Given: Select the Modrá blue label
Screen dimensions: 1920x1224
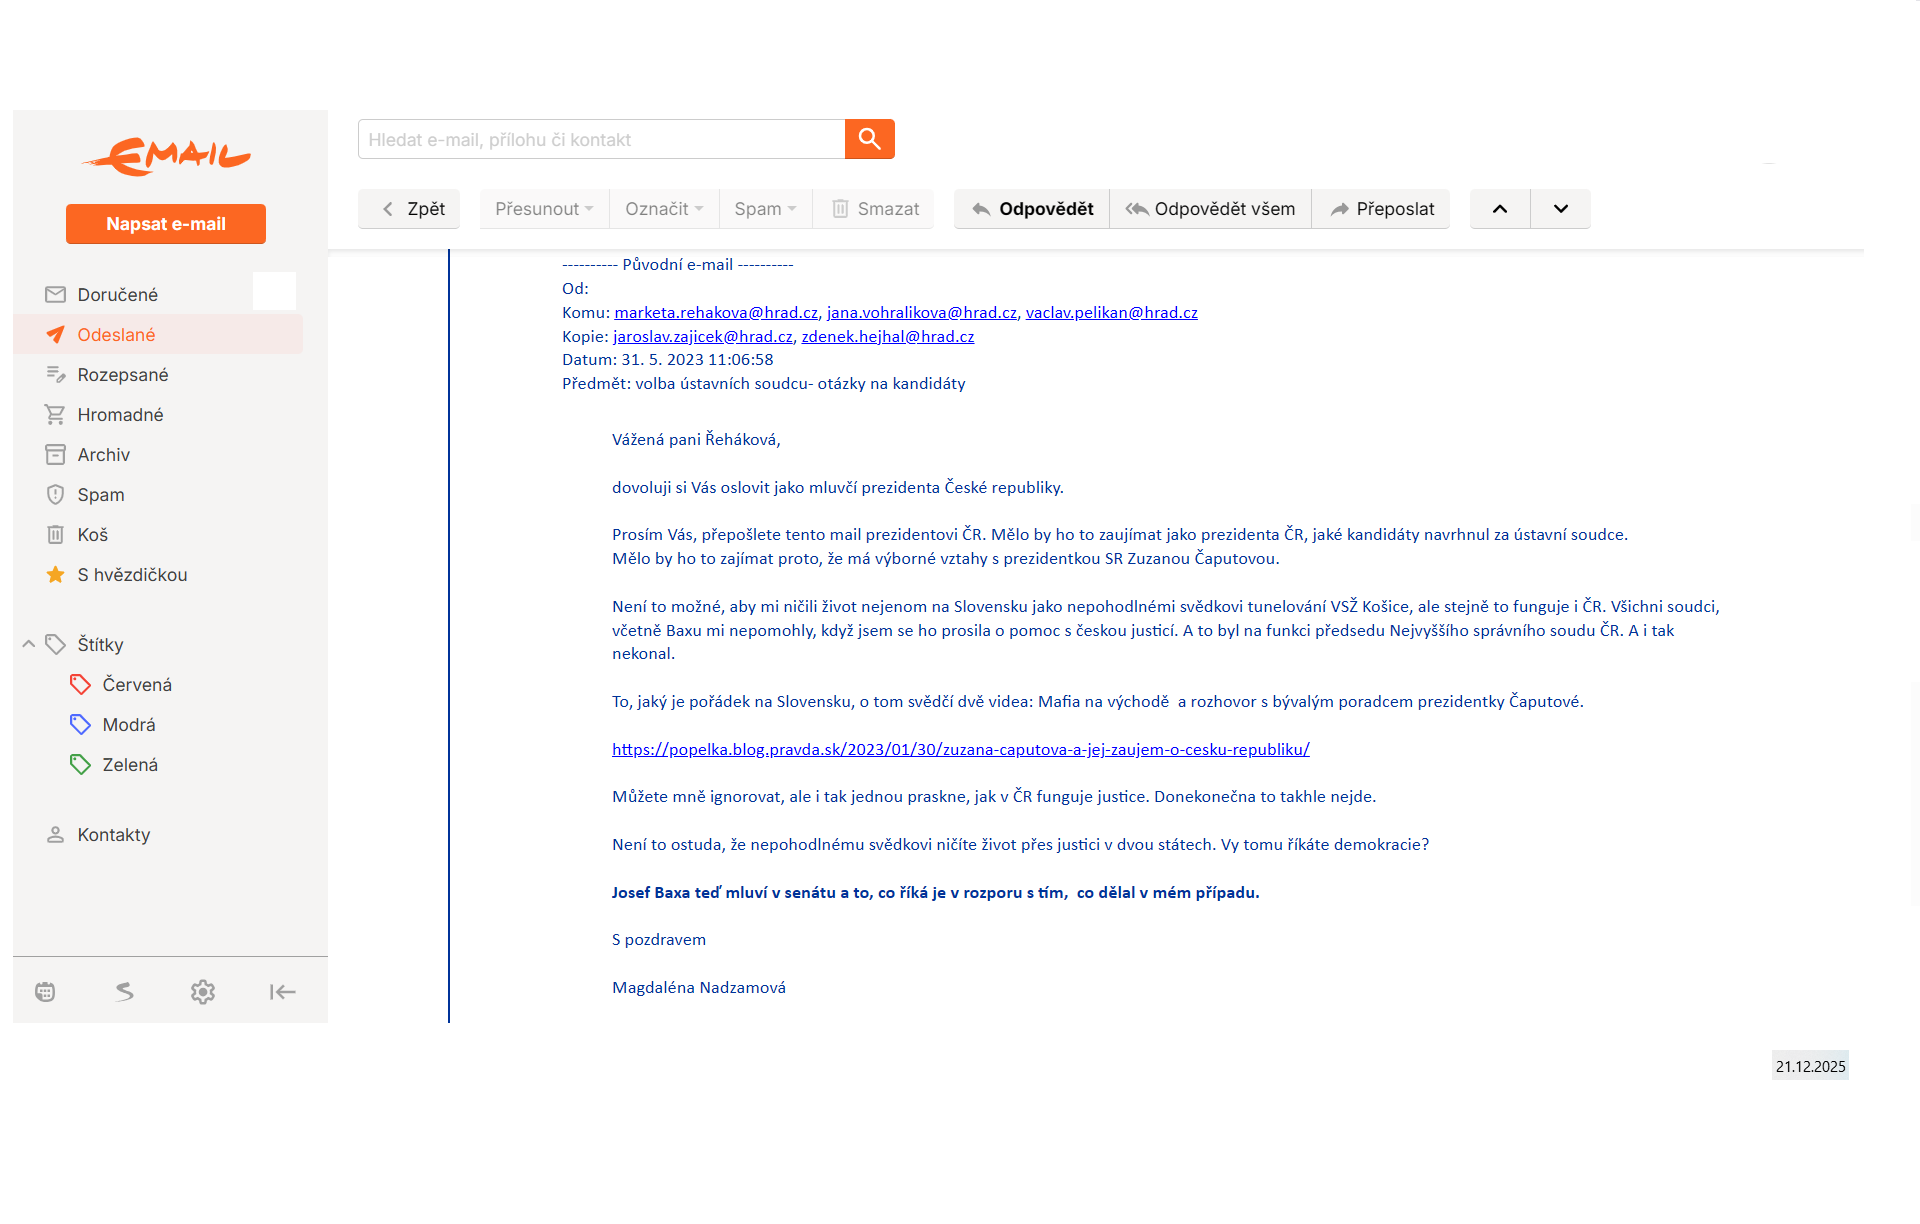Looking at the screenshot, I should coord(129,725).
